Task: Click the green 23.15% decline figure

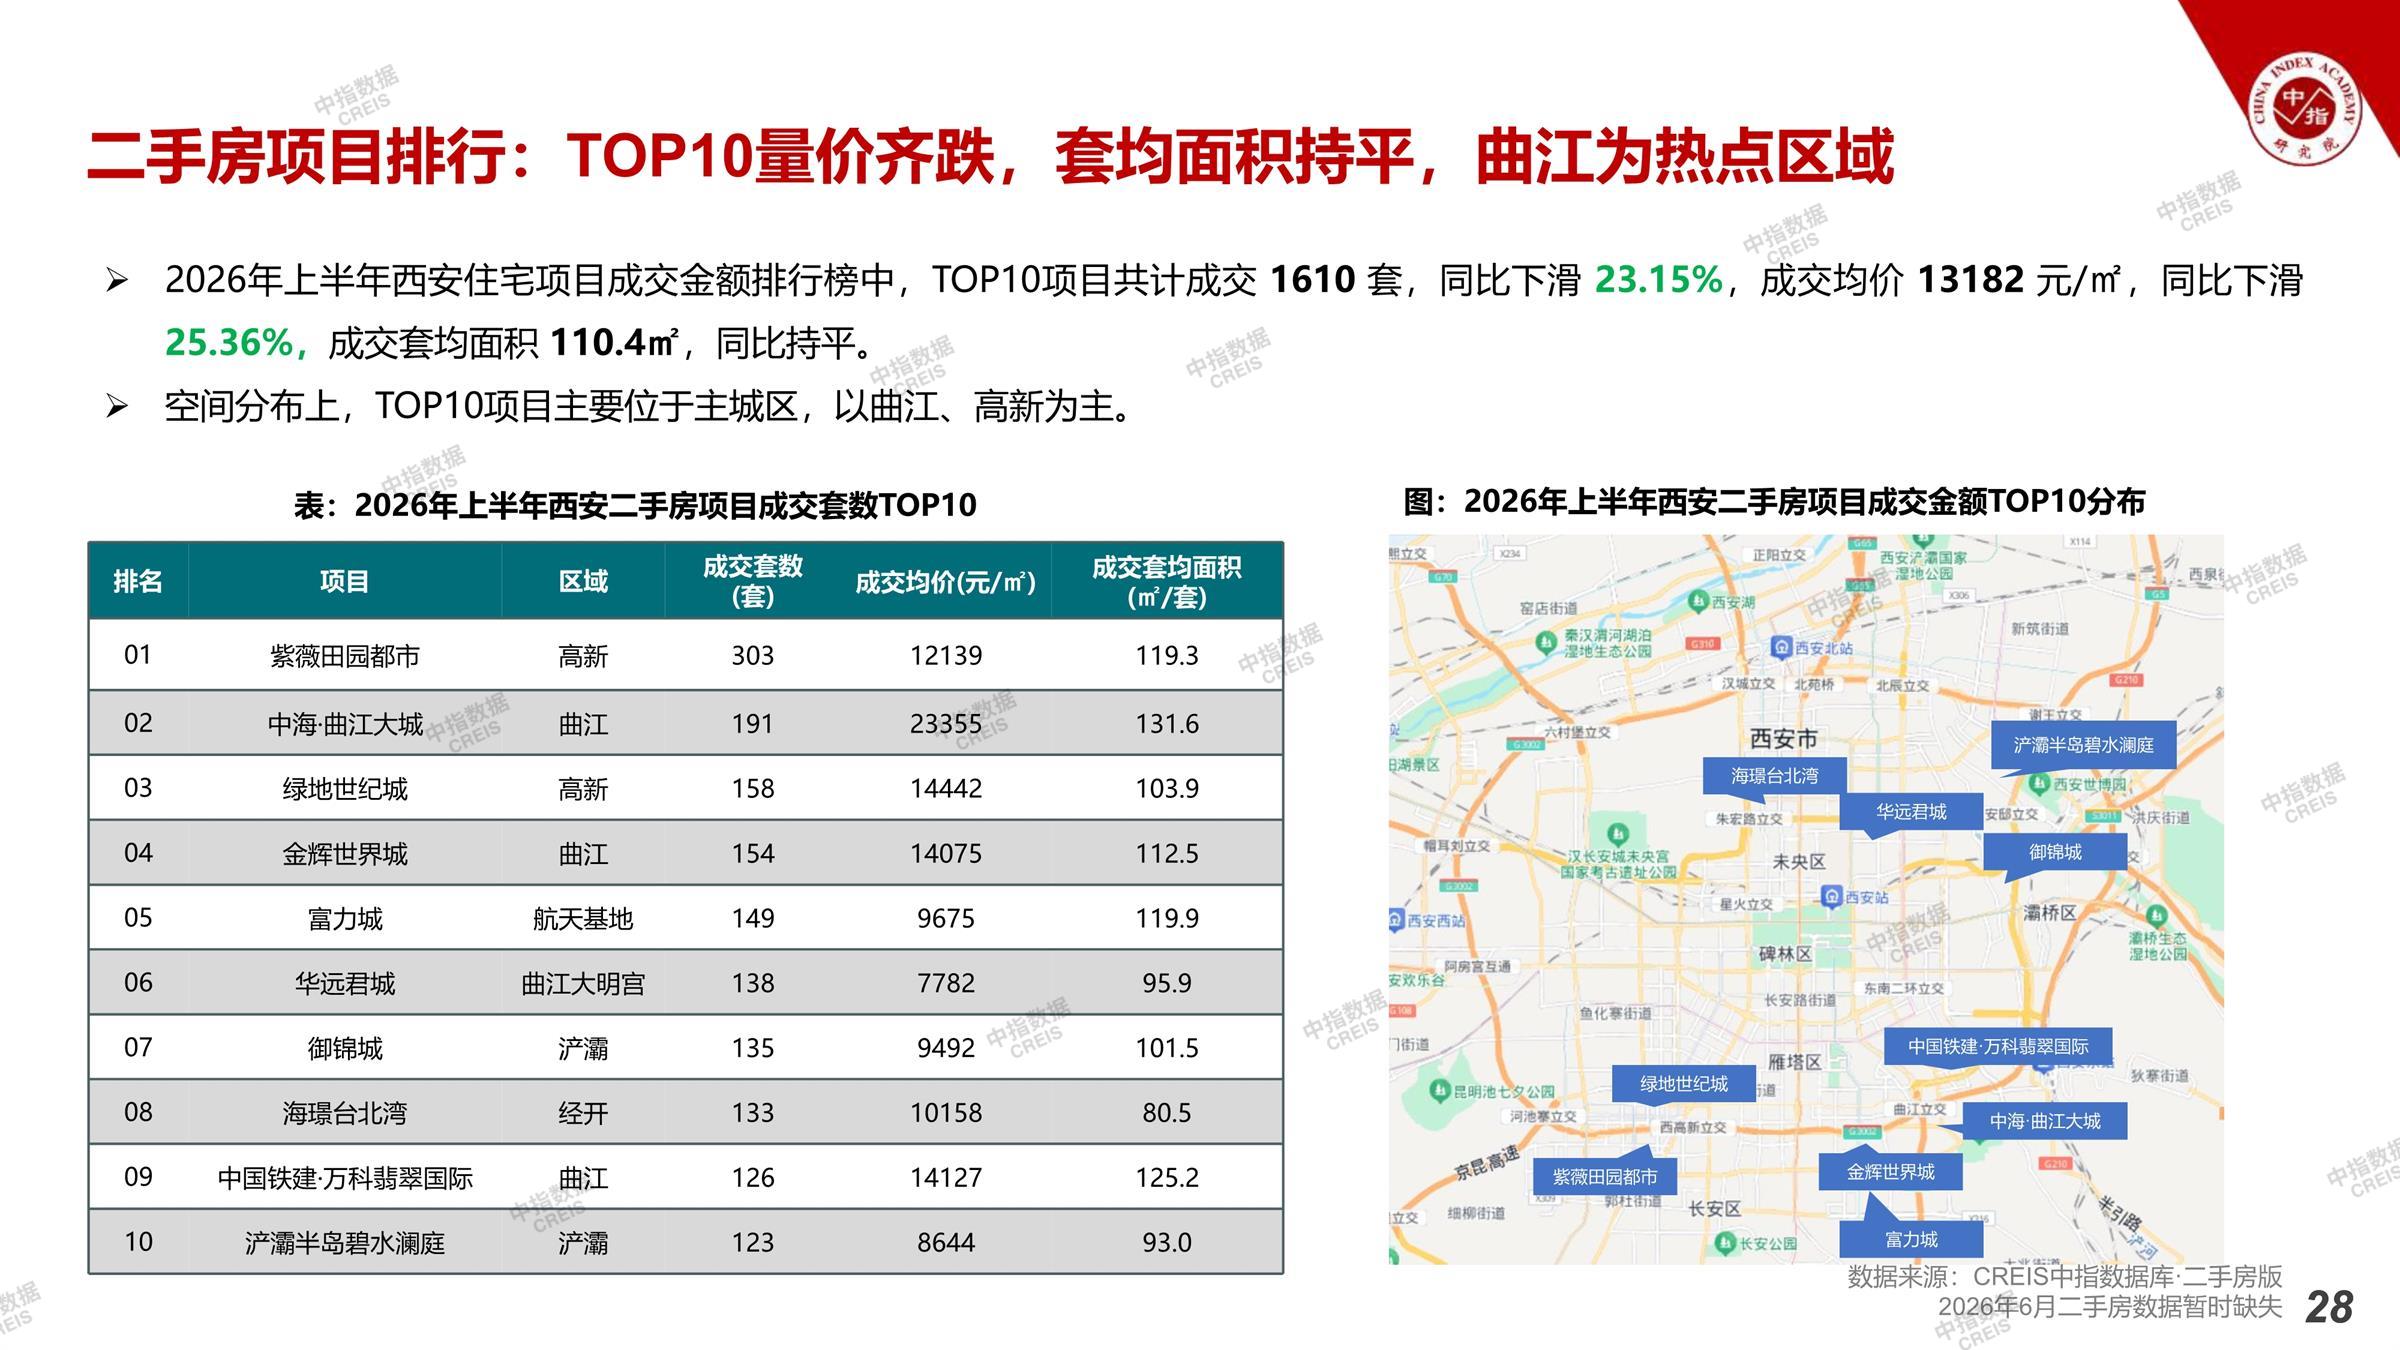Action: click(1658, 280)
